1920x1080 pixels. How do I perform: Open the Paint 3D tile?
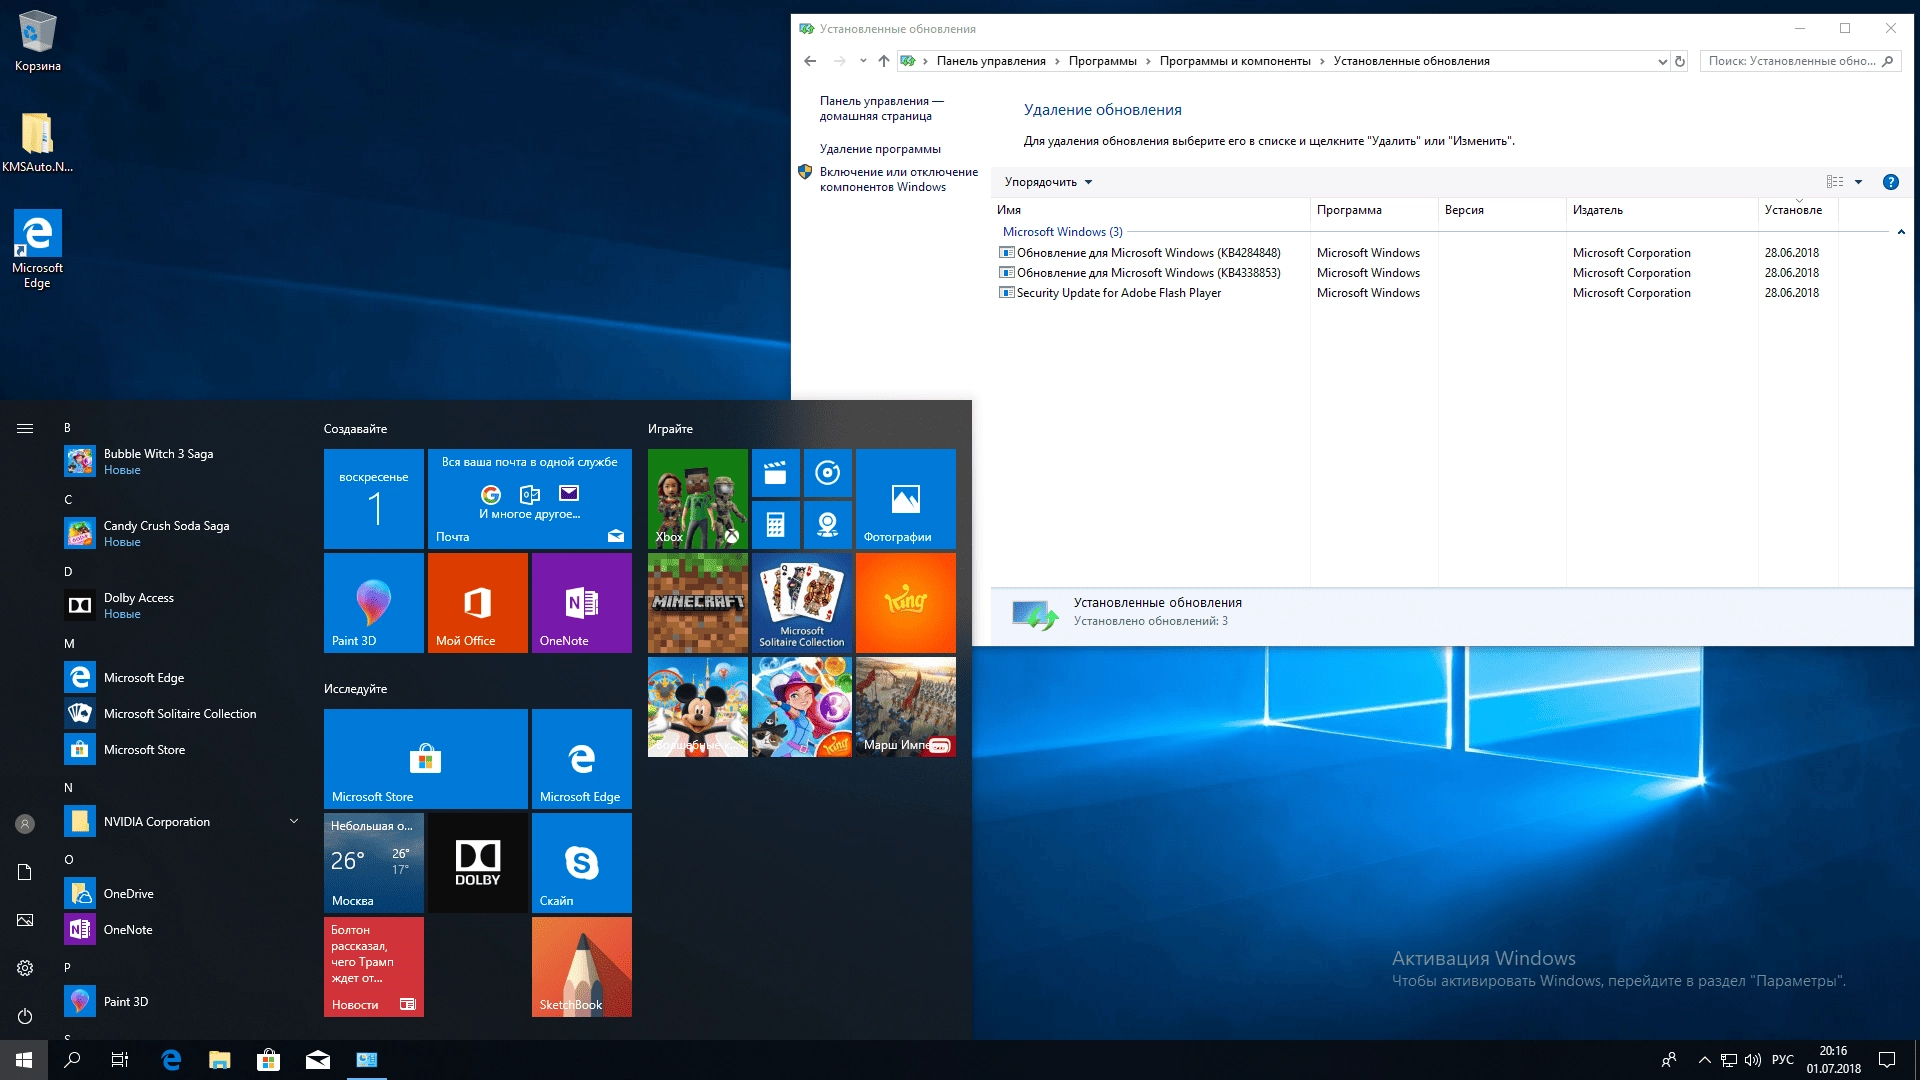pyautogui.click(x=374, y=603)
